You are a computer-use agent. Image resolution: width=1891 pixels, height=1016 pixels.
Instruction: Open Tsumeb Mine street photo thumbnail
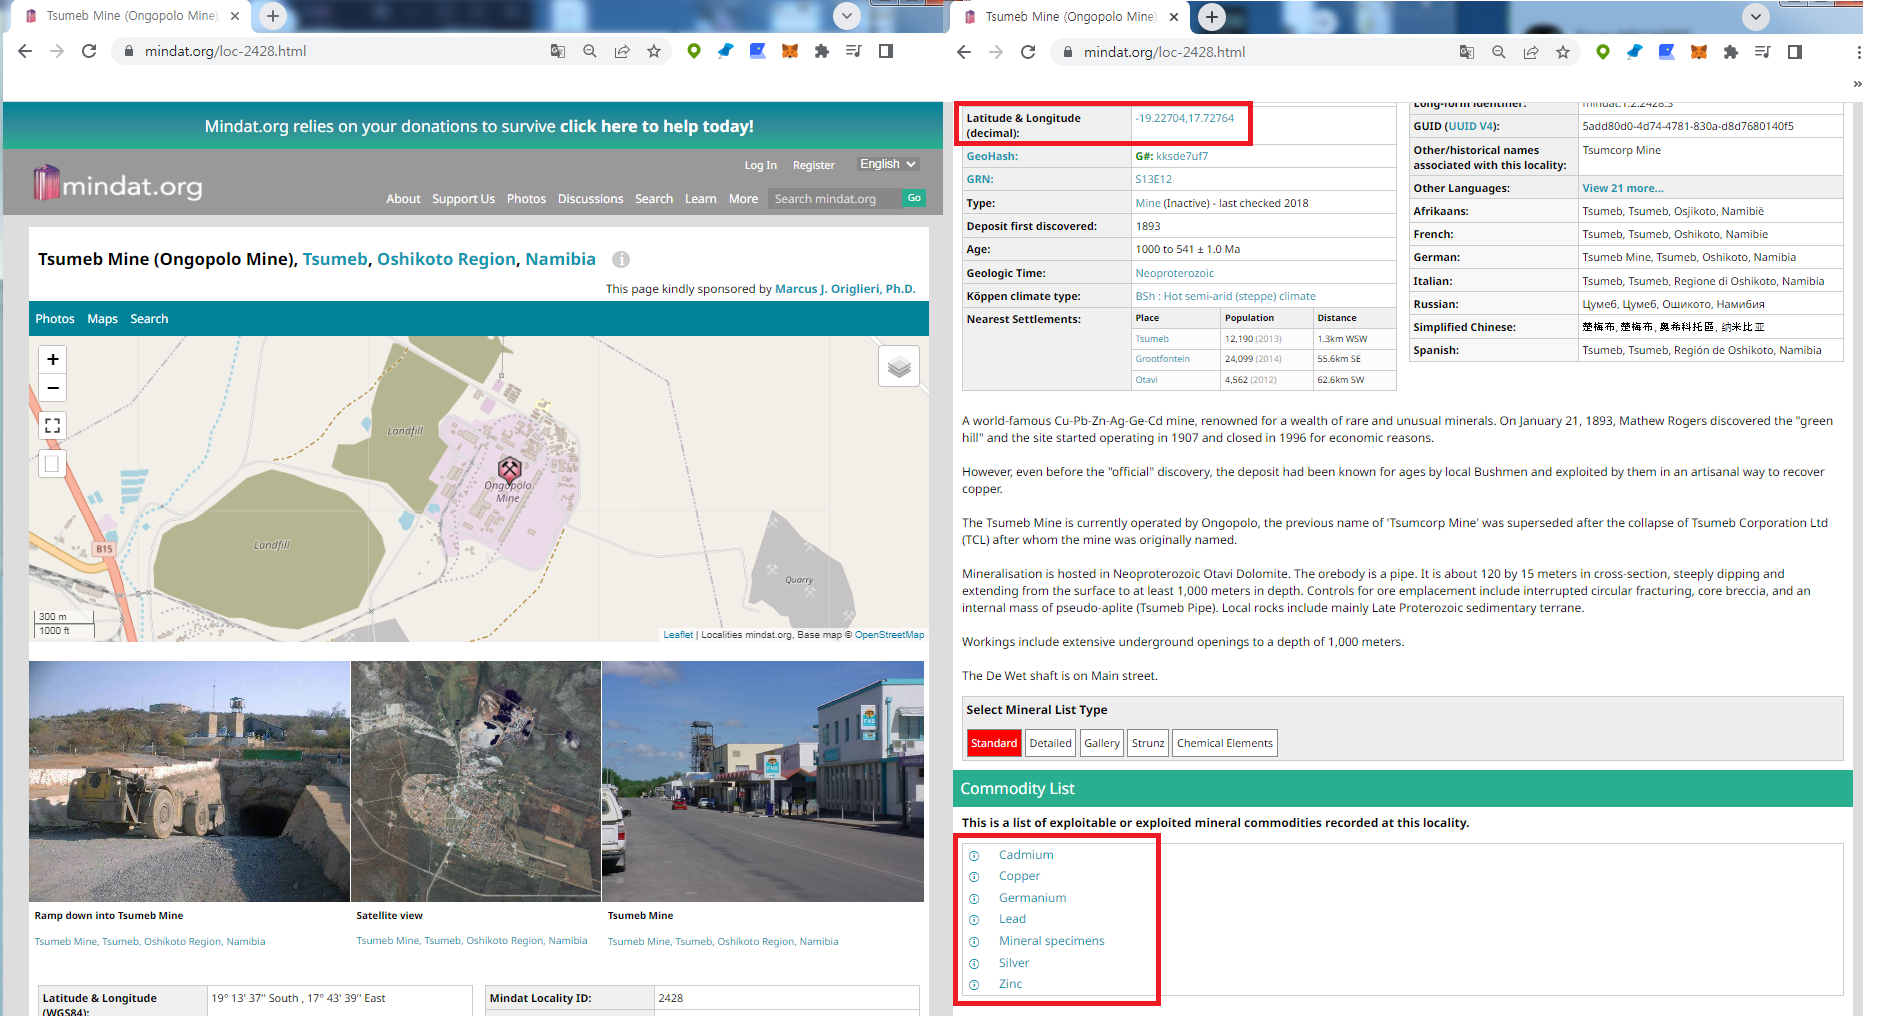(763, 781)
